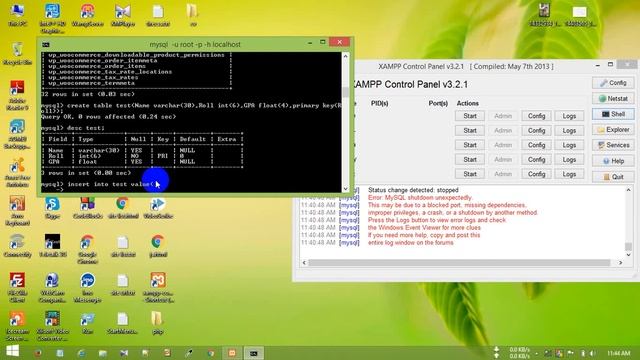Click the horizontal scrollbar of XAMPP log
This screenshot has height=360, width=640.
tap(459, 263)
